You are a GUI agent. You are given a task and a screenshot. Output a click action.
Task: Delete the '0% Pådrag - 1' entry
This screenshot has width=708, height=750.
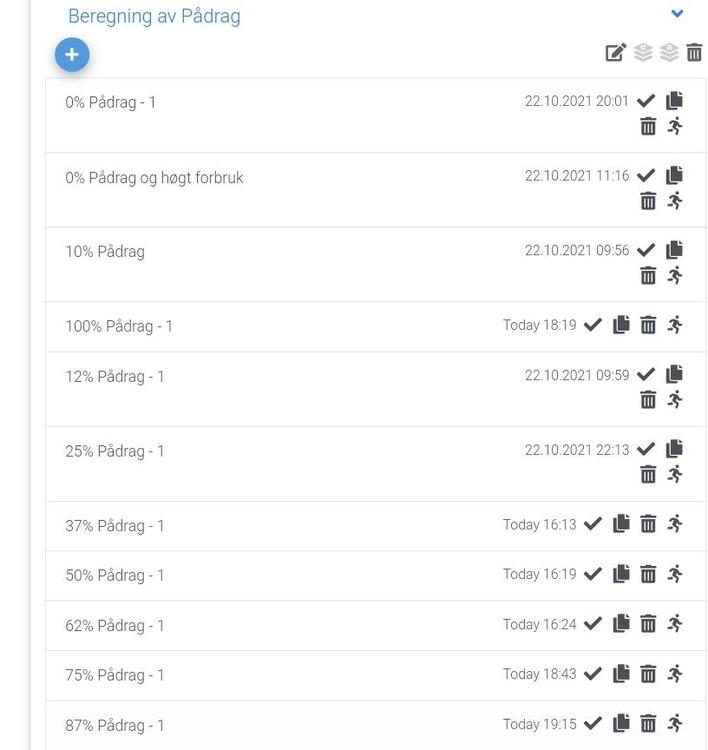pos(648,126)
